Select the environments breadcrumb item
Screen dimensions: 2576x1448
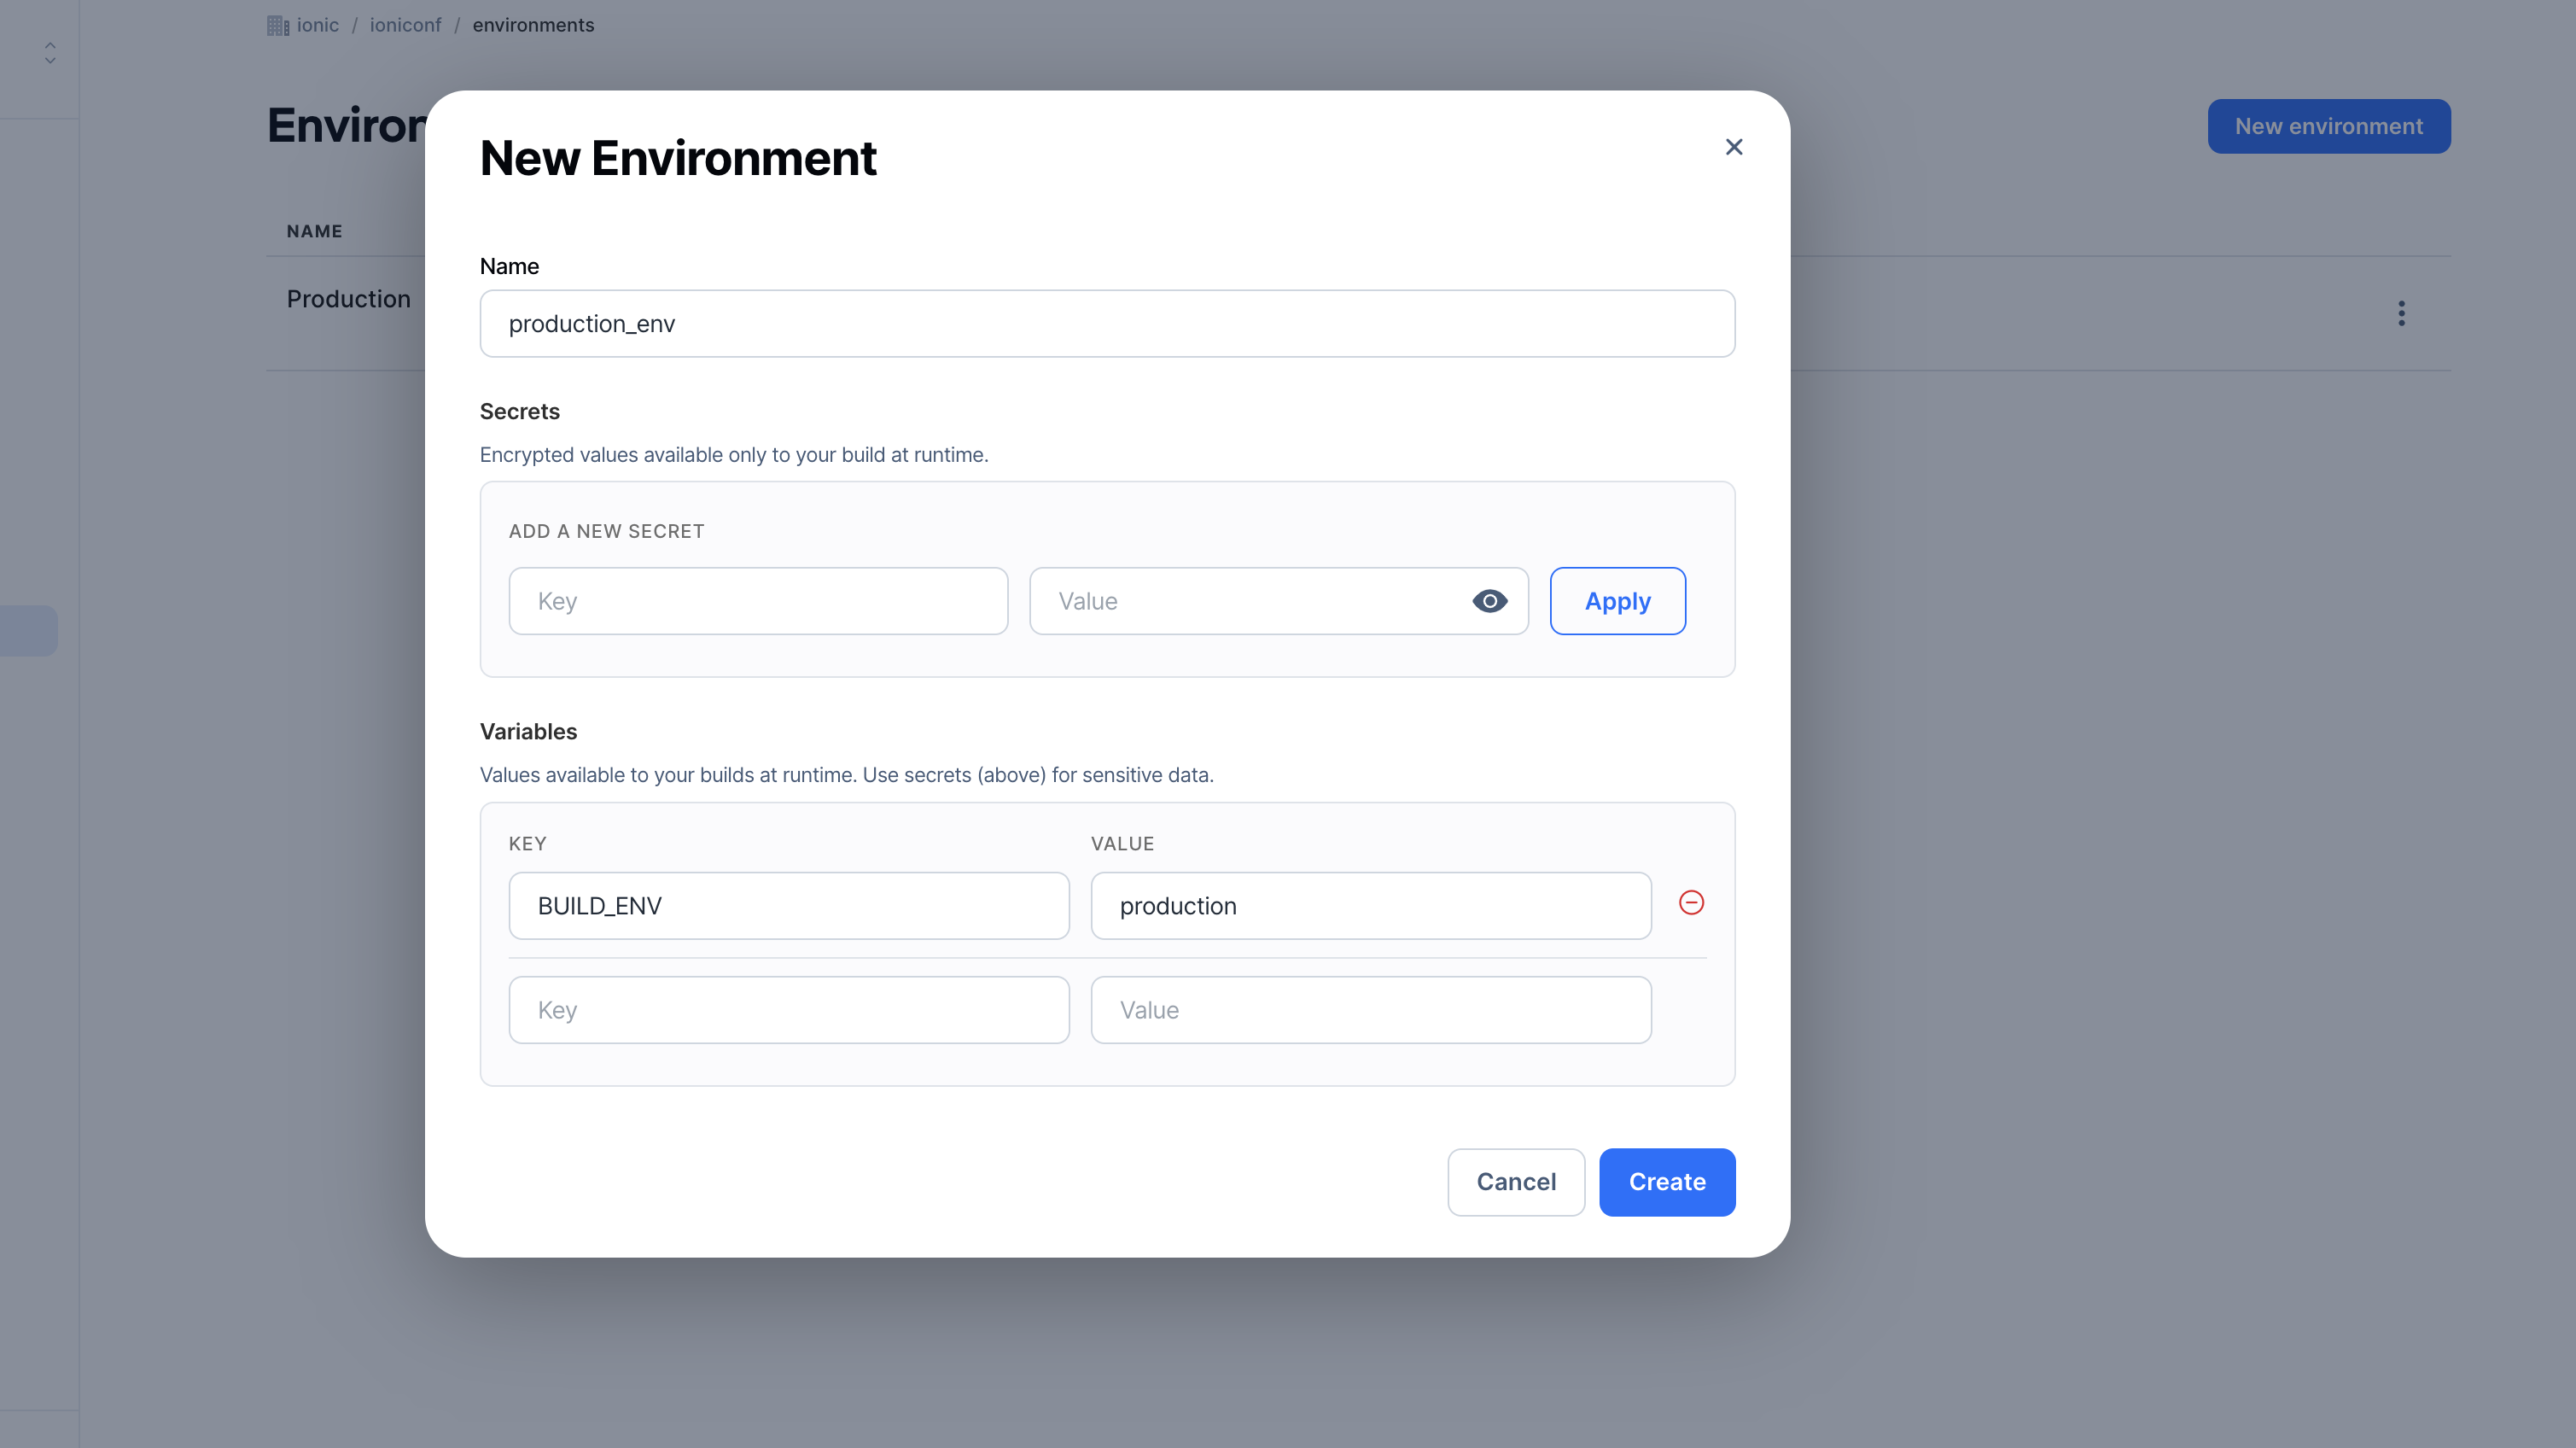[533, 24]
